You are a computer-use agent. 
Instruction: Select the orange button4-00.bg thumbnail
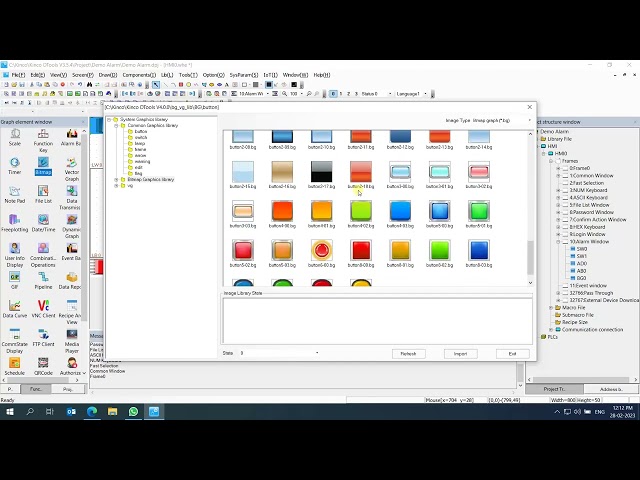point(282,211)
